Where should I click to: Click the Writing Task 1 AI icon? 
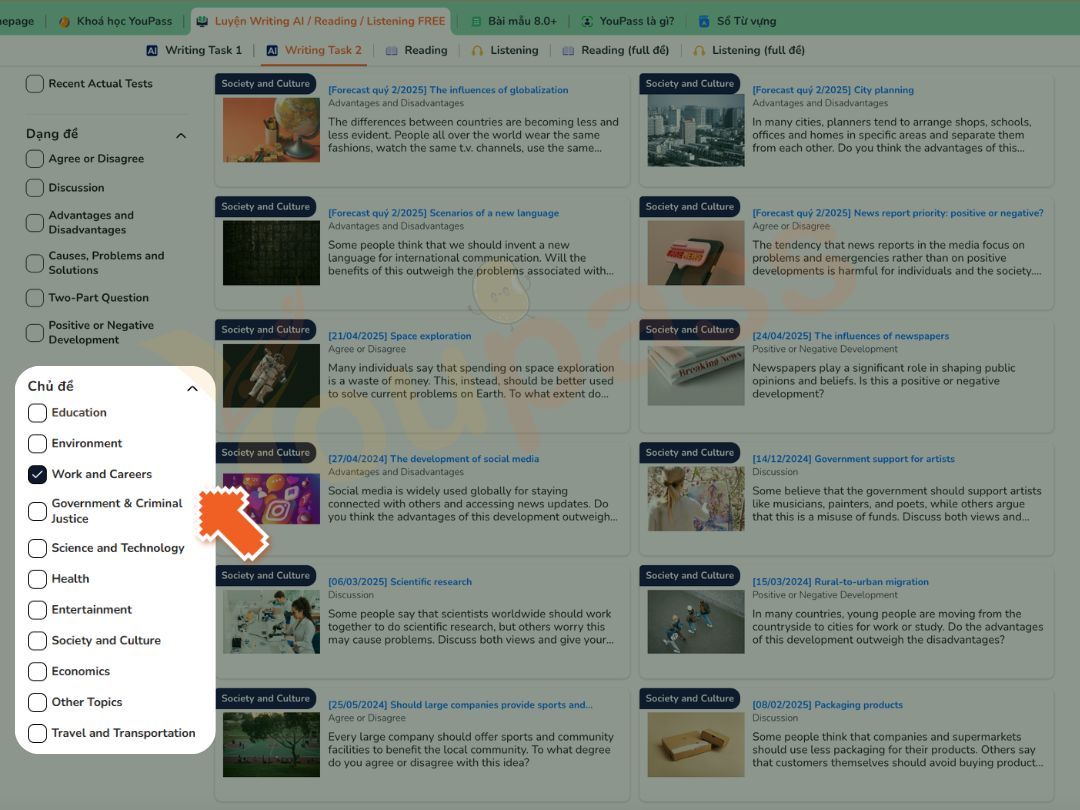click(152, 50)
